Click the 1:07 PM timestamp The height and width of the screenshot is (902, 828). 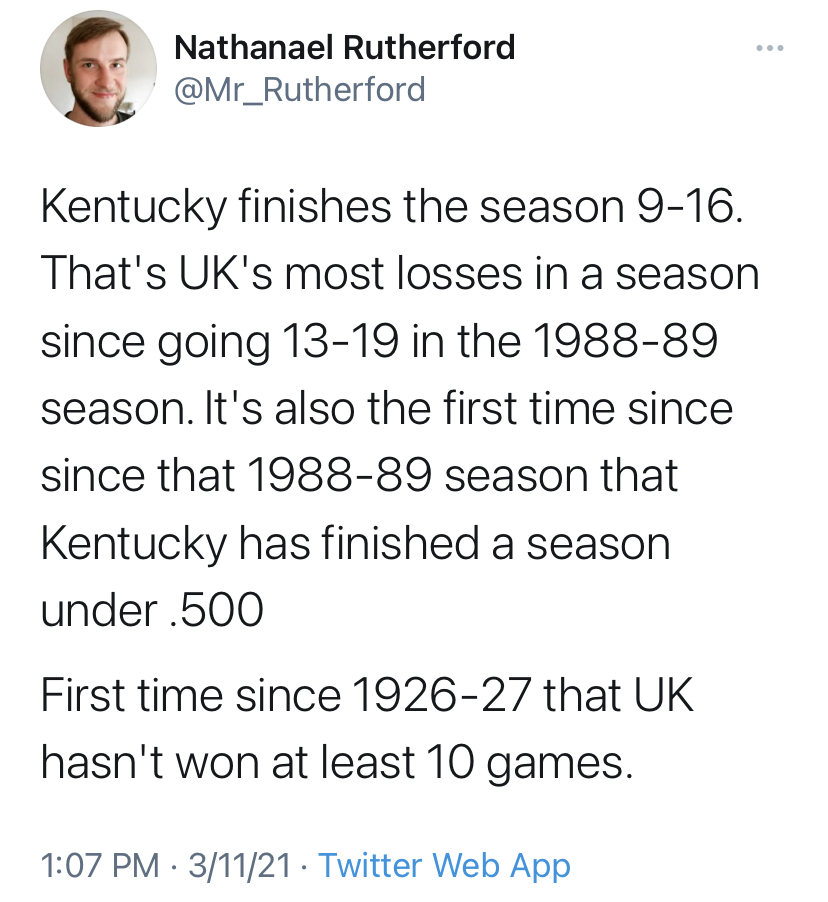[x=100, y=865]
